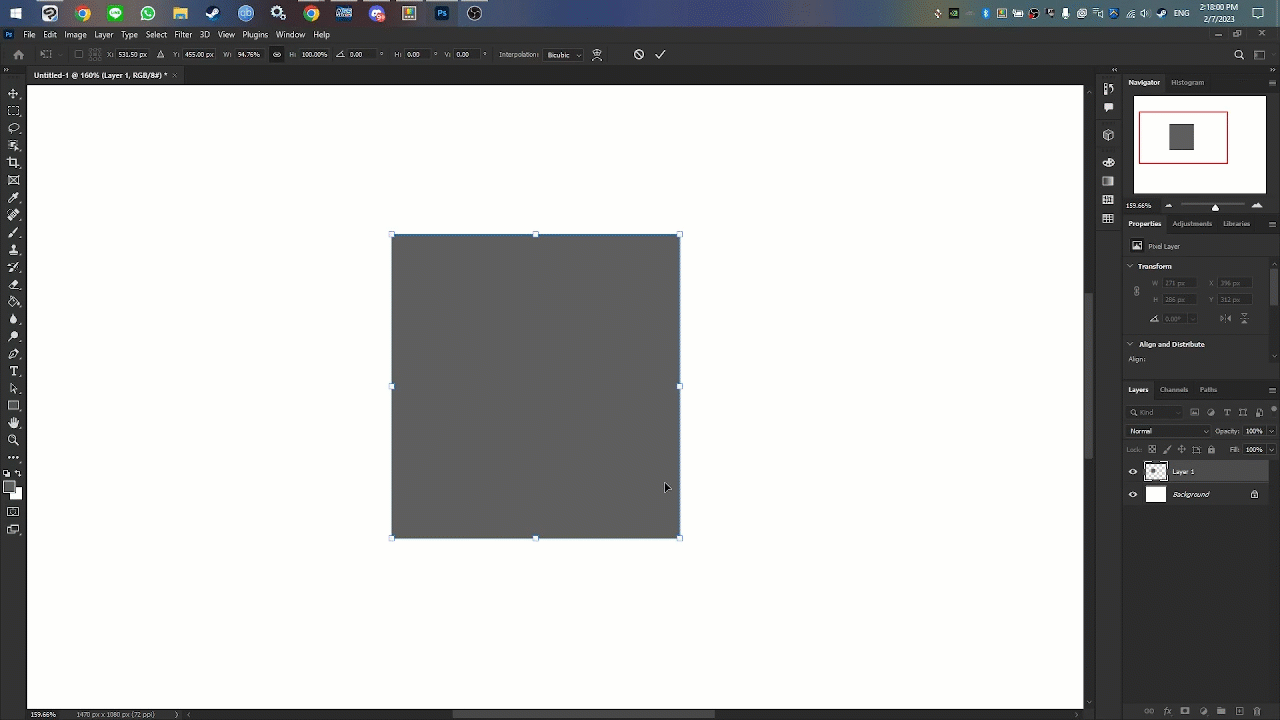Image resolution: width=1280 pixels, height=720 pixels.
Task: Open the Filter menu
Action: (x=183, y=33)
